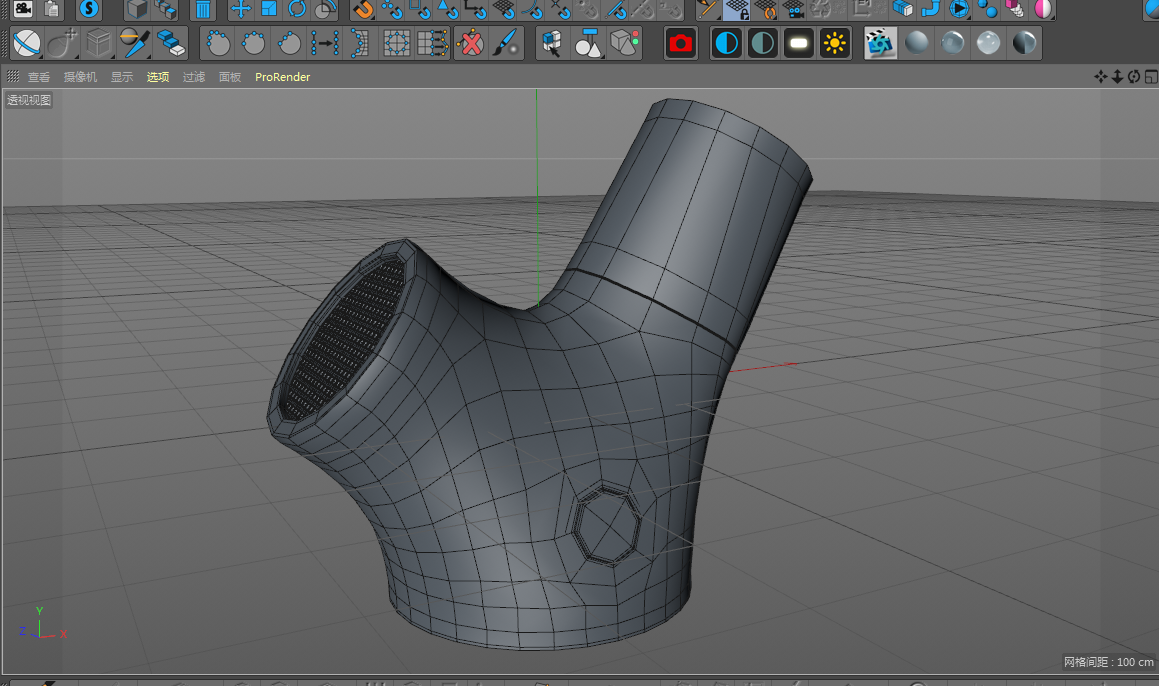Click the film camera icon in top row

click(x=24, y=10)
